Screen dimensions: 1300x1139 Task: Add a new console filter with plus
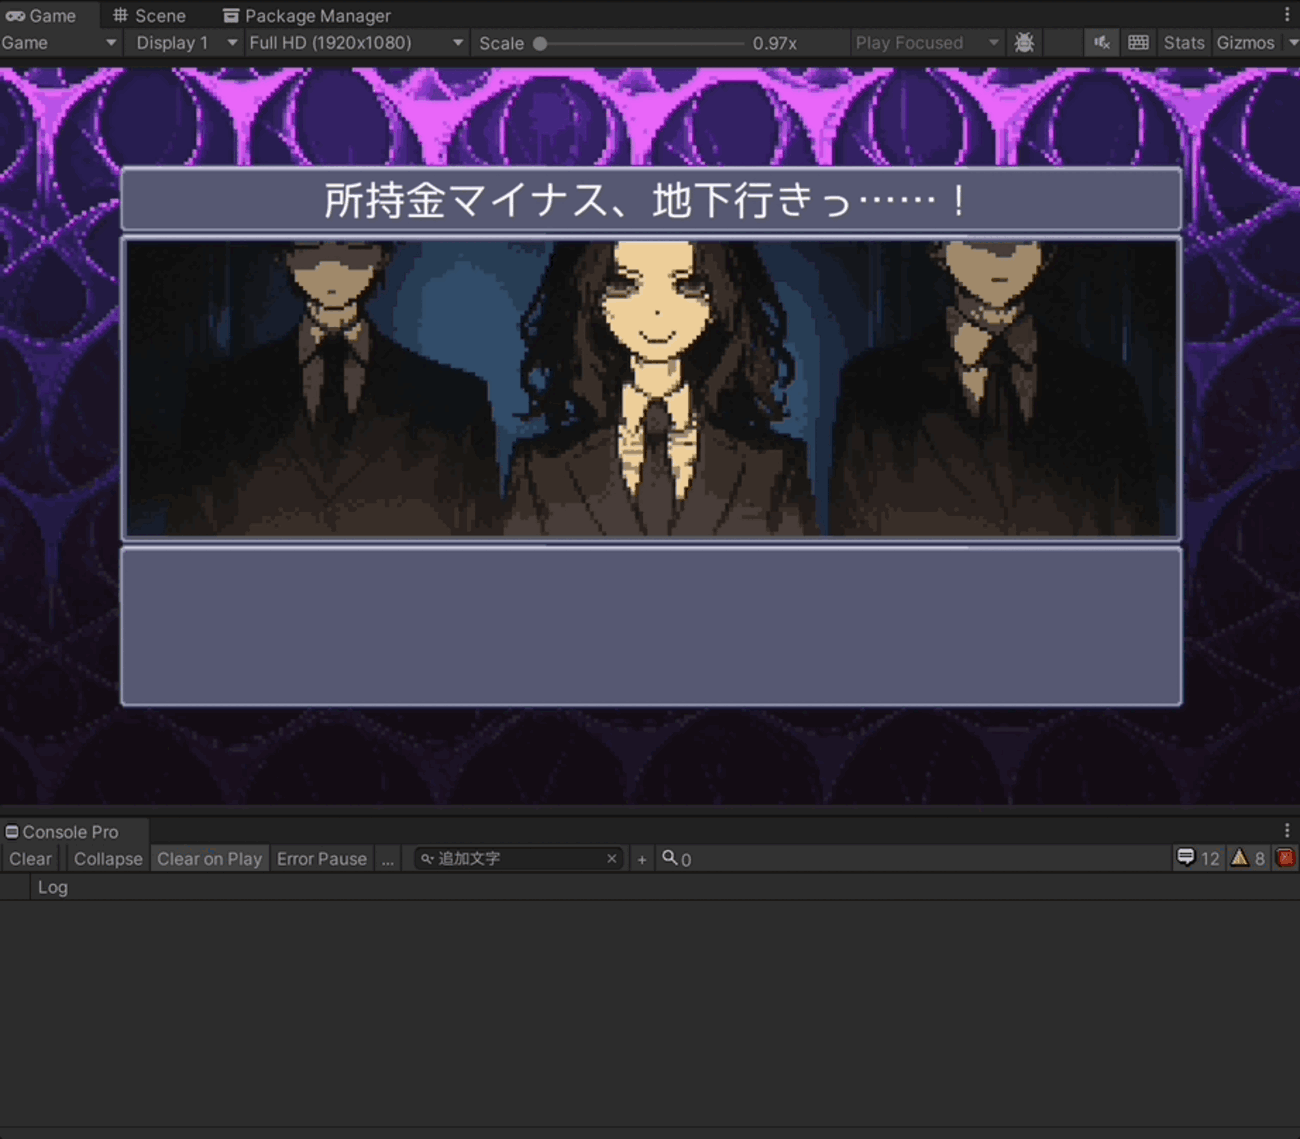642,858
